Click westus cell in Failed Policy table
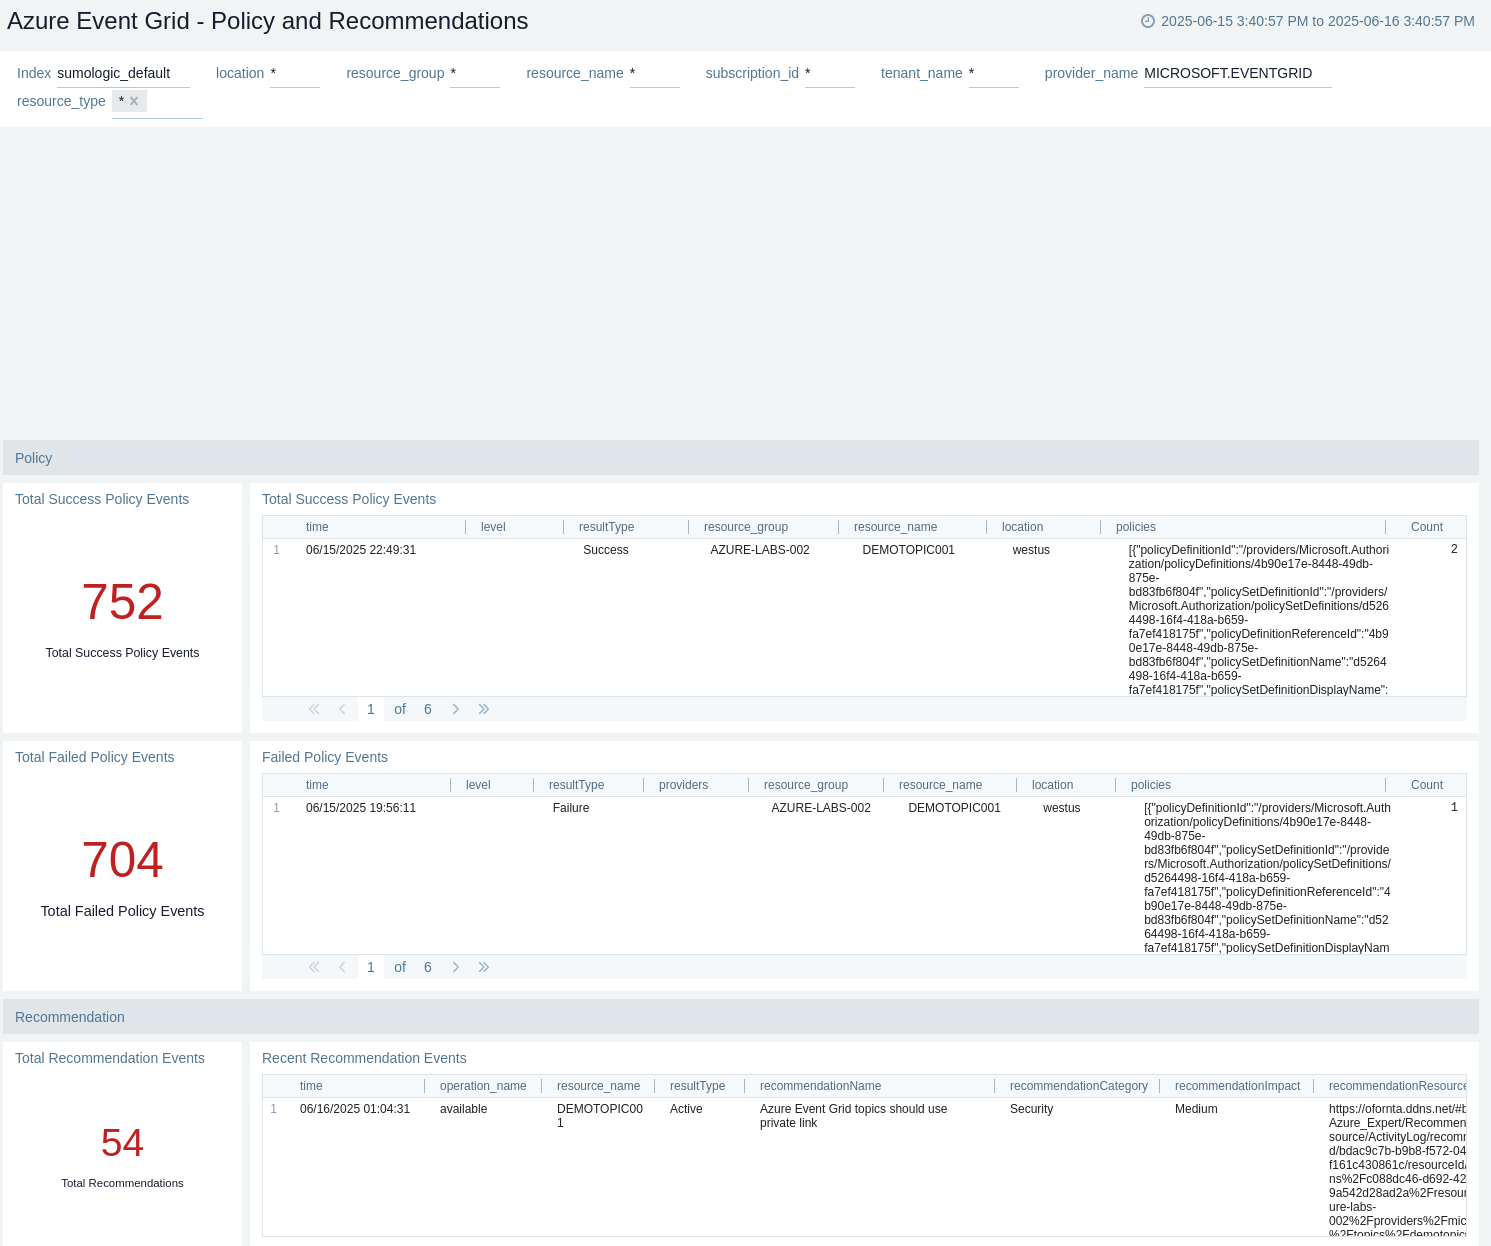The width and height of the screenshot is (1491, 1246). 1061,808
